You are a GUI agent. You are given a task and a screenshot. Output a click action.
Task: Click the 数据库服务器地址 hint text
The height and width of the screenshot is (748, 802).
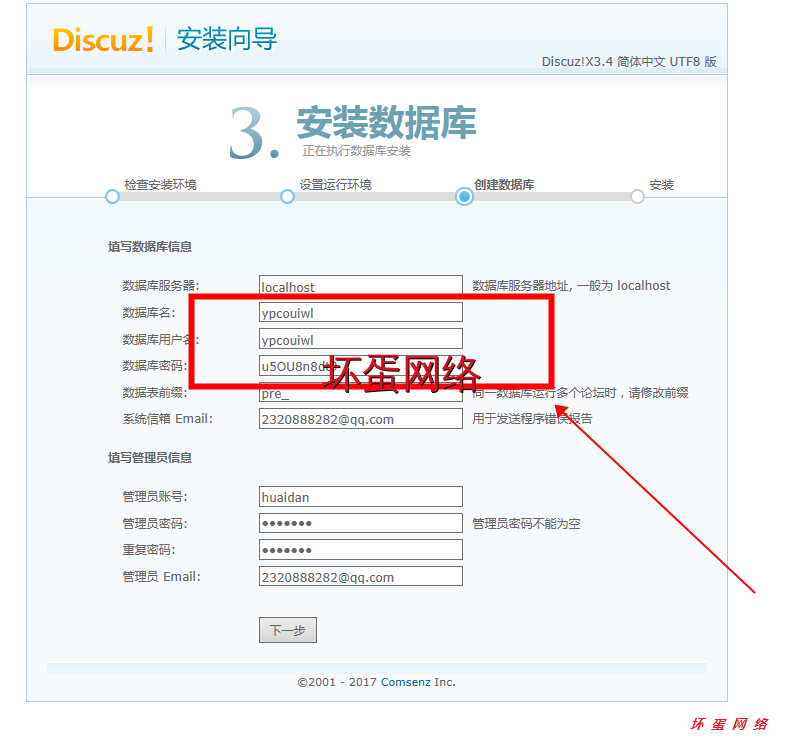click(x=571, y=285)
